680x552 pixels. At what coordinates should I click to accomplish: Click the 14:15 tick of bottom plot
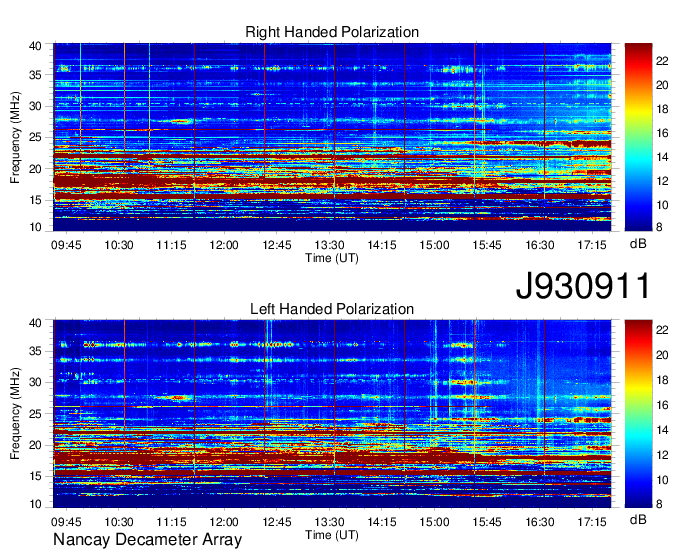382,522
